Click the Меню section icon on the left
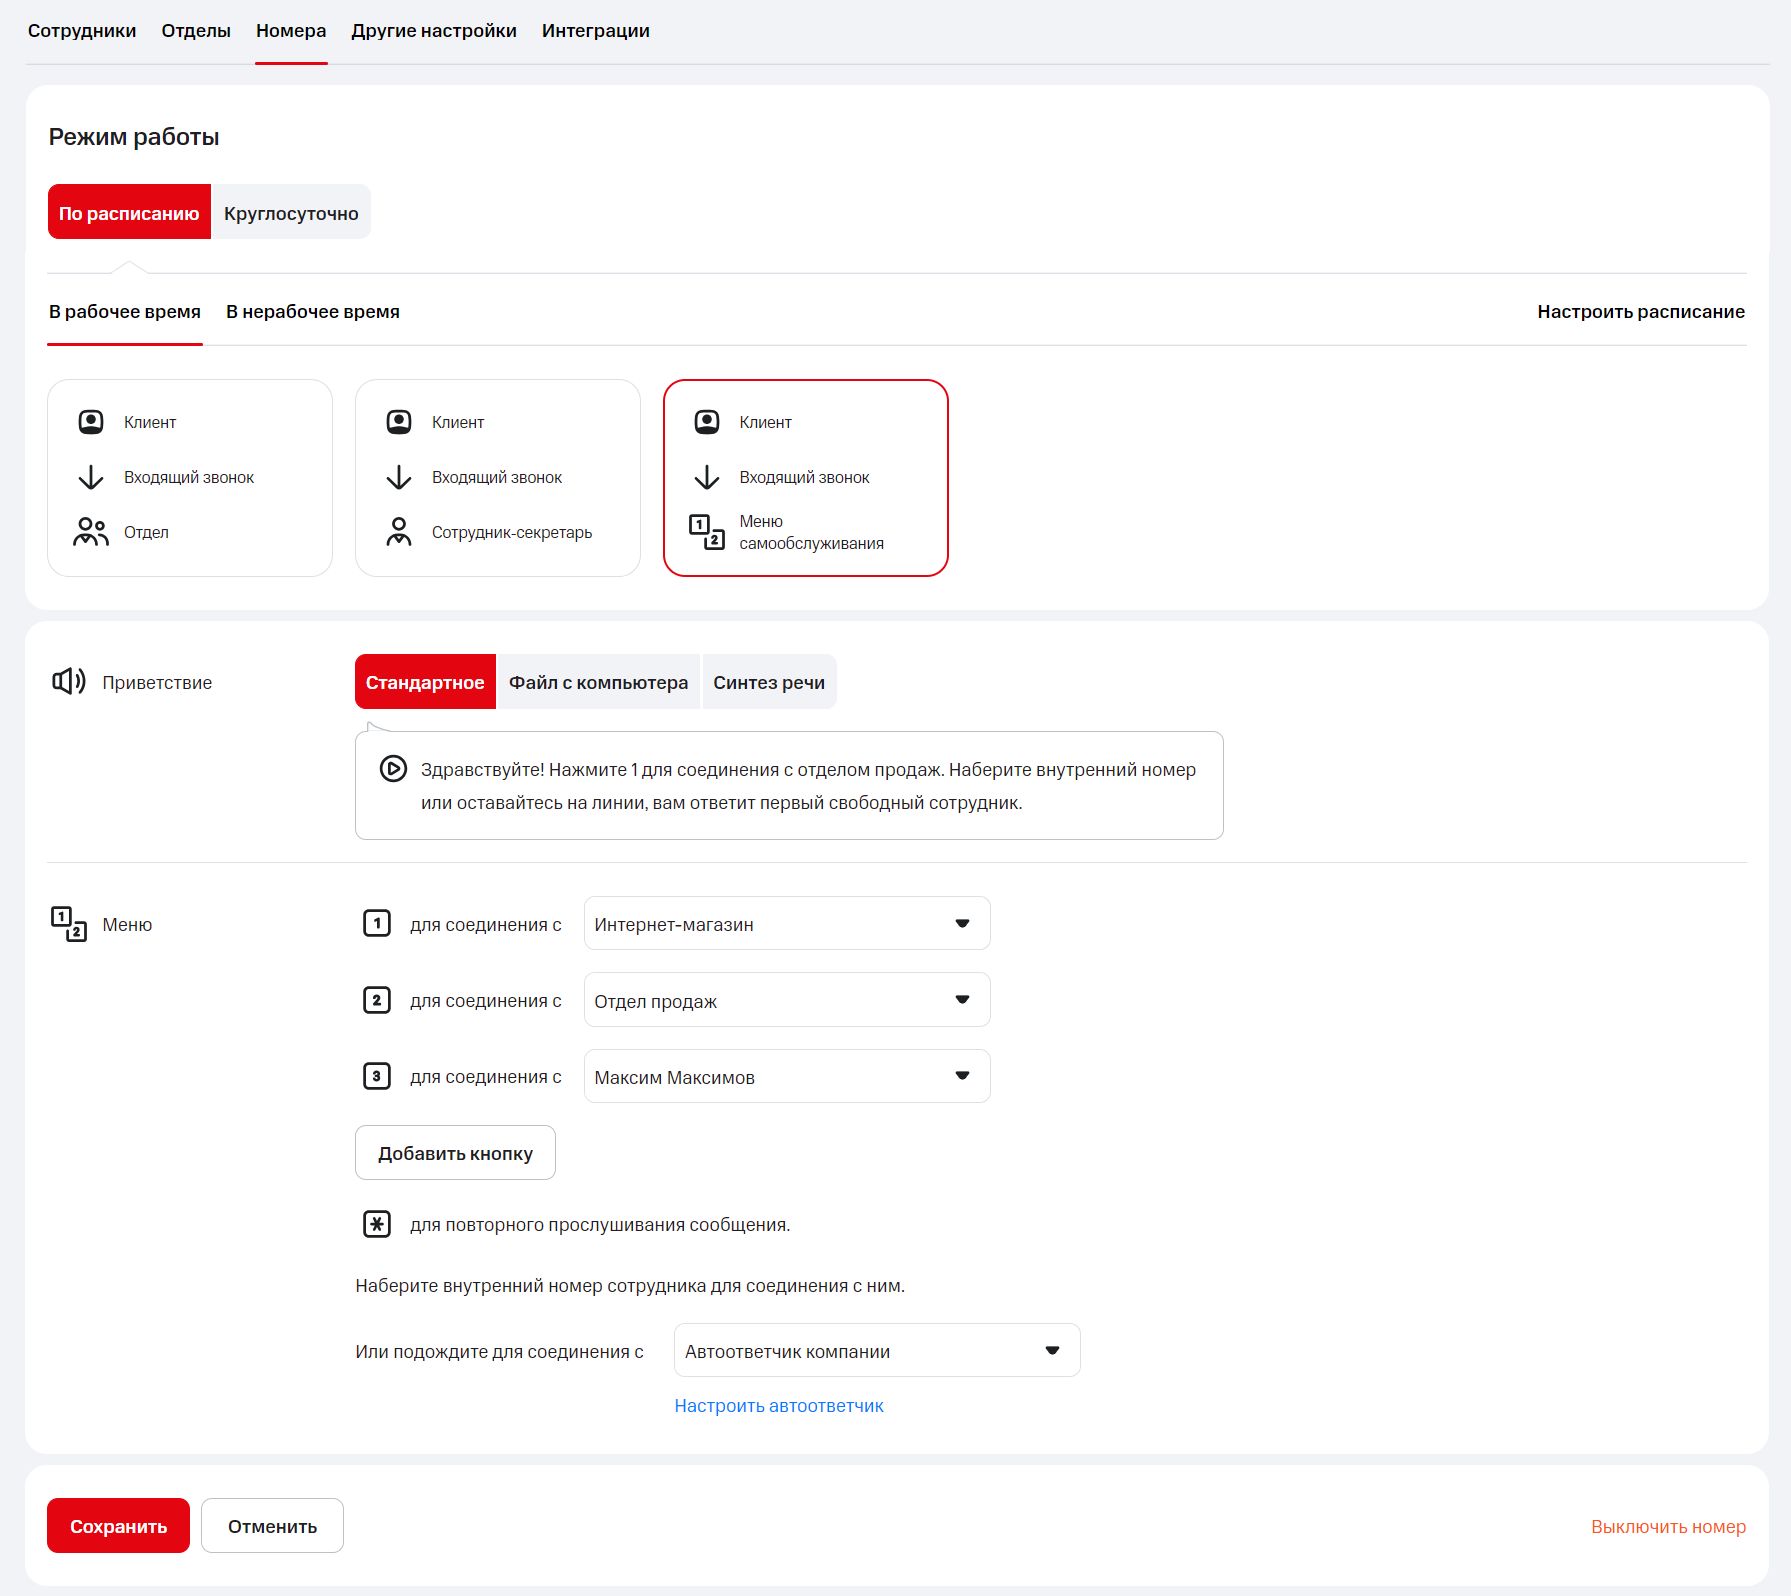This screenshot has height=1596, width=1791. [69, 924]
